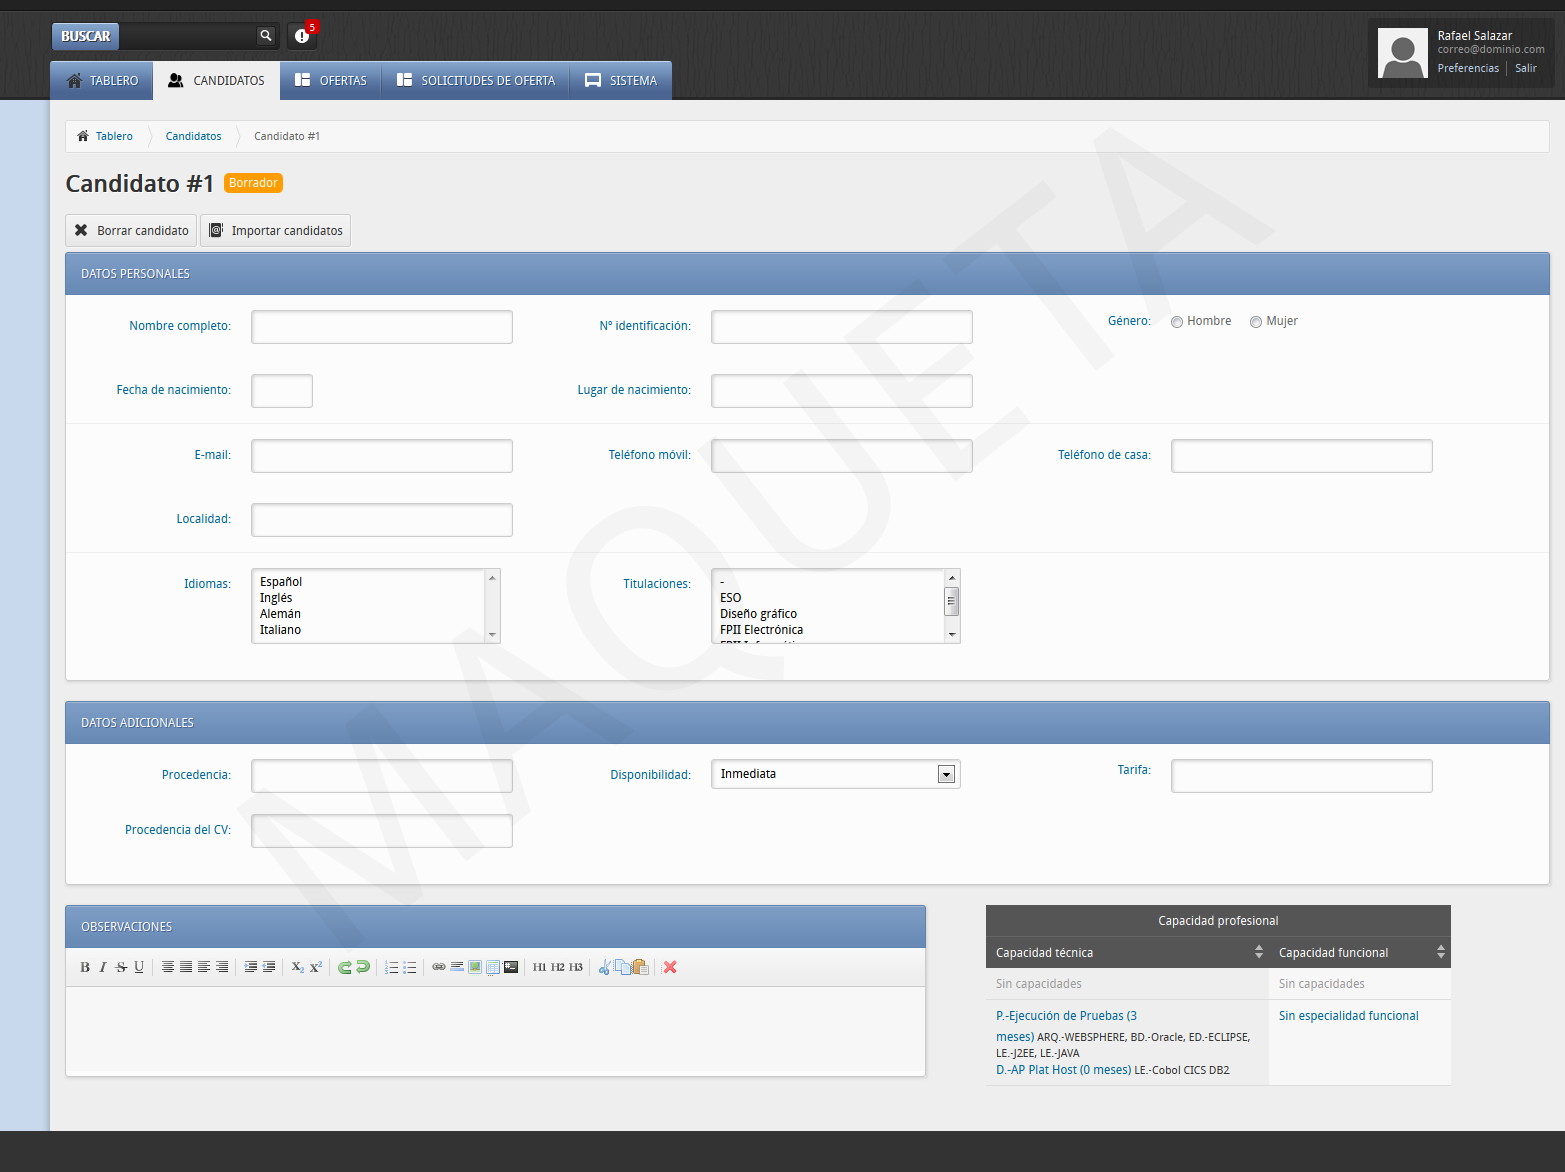Apply strikethrough formatting in the editor
Viewport: 1565px width, 1172px height.
click(121, 967)
